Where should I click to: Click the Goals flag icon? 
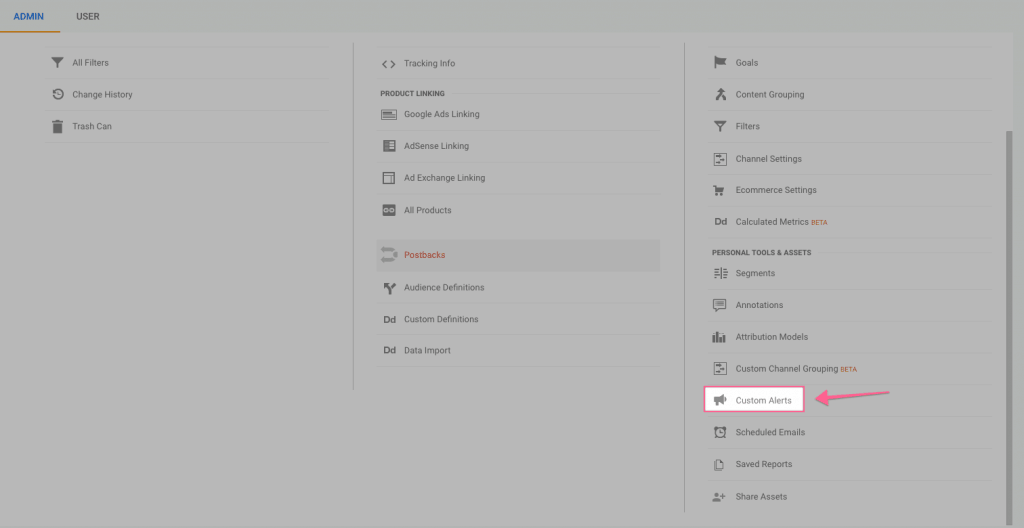coord(720,63)
